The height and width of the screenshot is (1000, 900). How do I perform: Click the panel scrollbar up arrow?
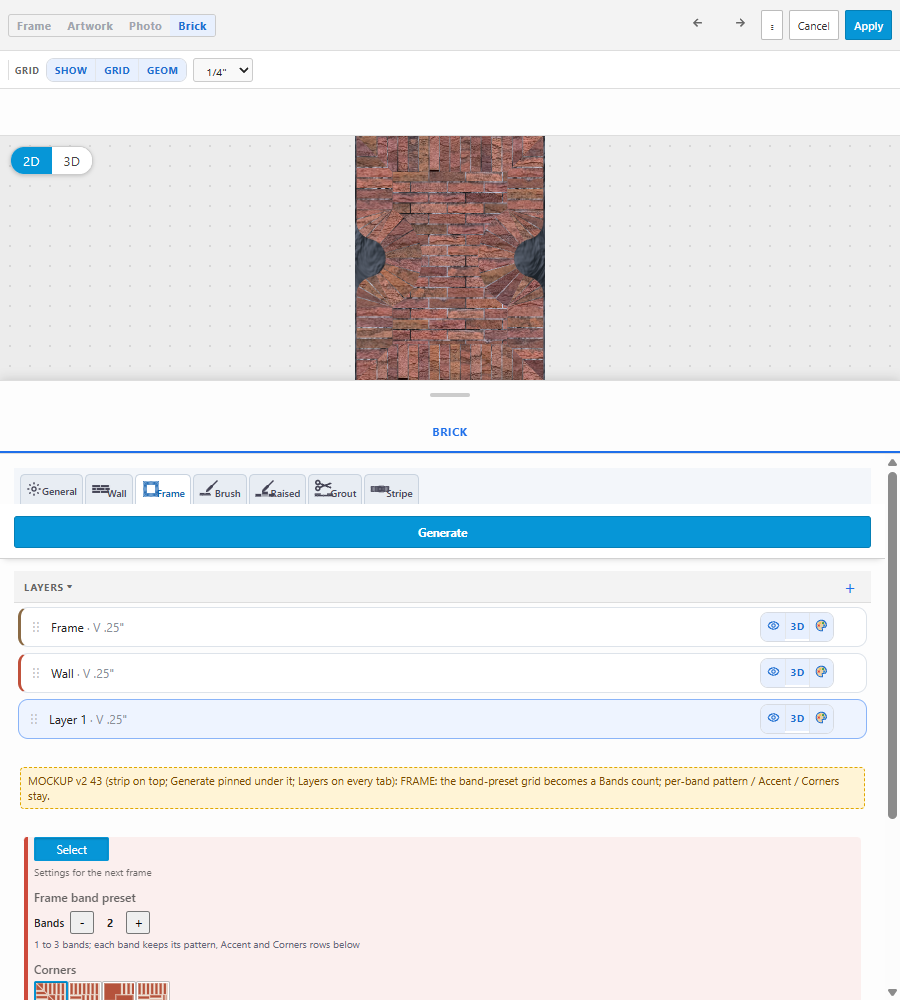[892, 462]
